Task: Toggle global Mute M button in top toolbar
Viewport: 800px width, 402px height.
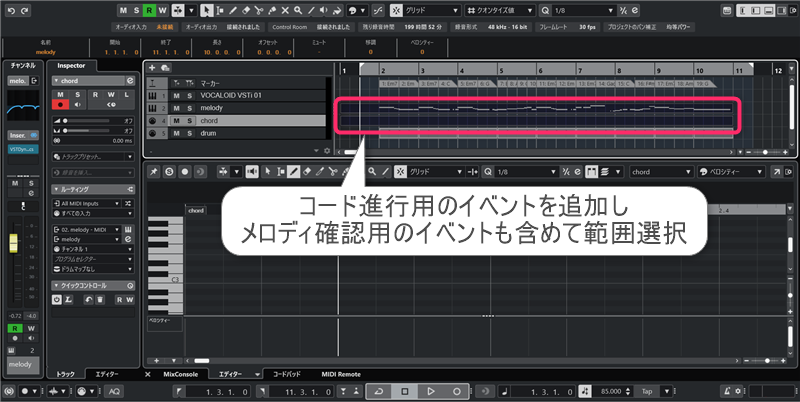Action: point(123,10)
